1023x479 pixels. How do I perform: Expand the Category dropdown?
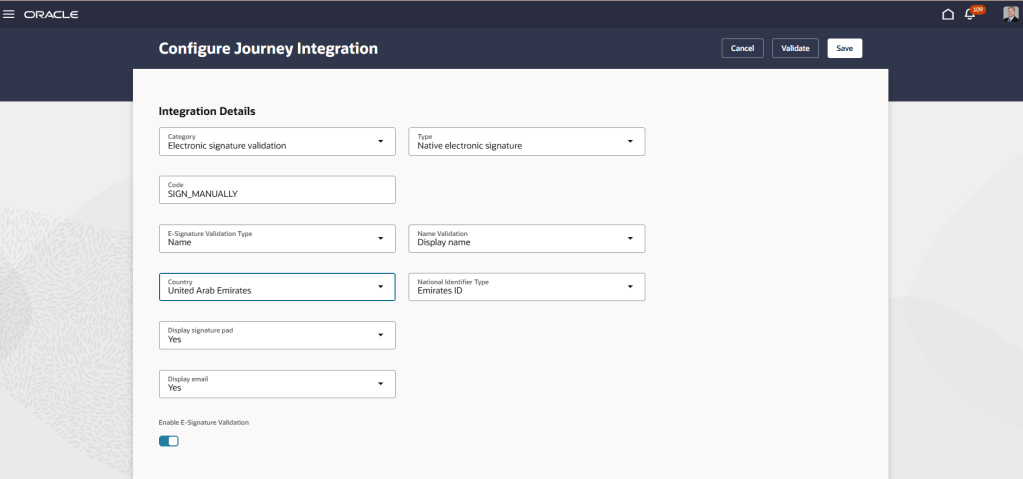pos(380,141)
